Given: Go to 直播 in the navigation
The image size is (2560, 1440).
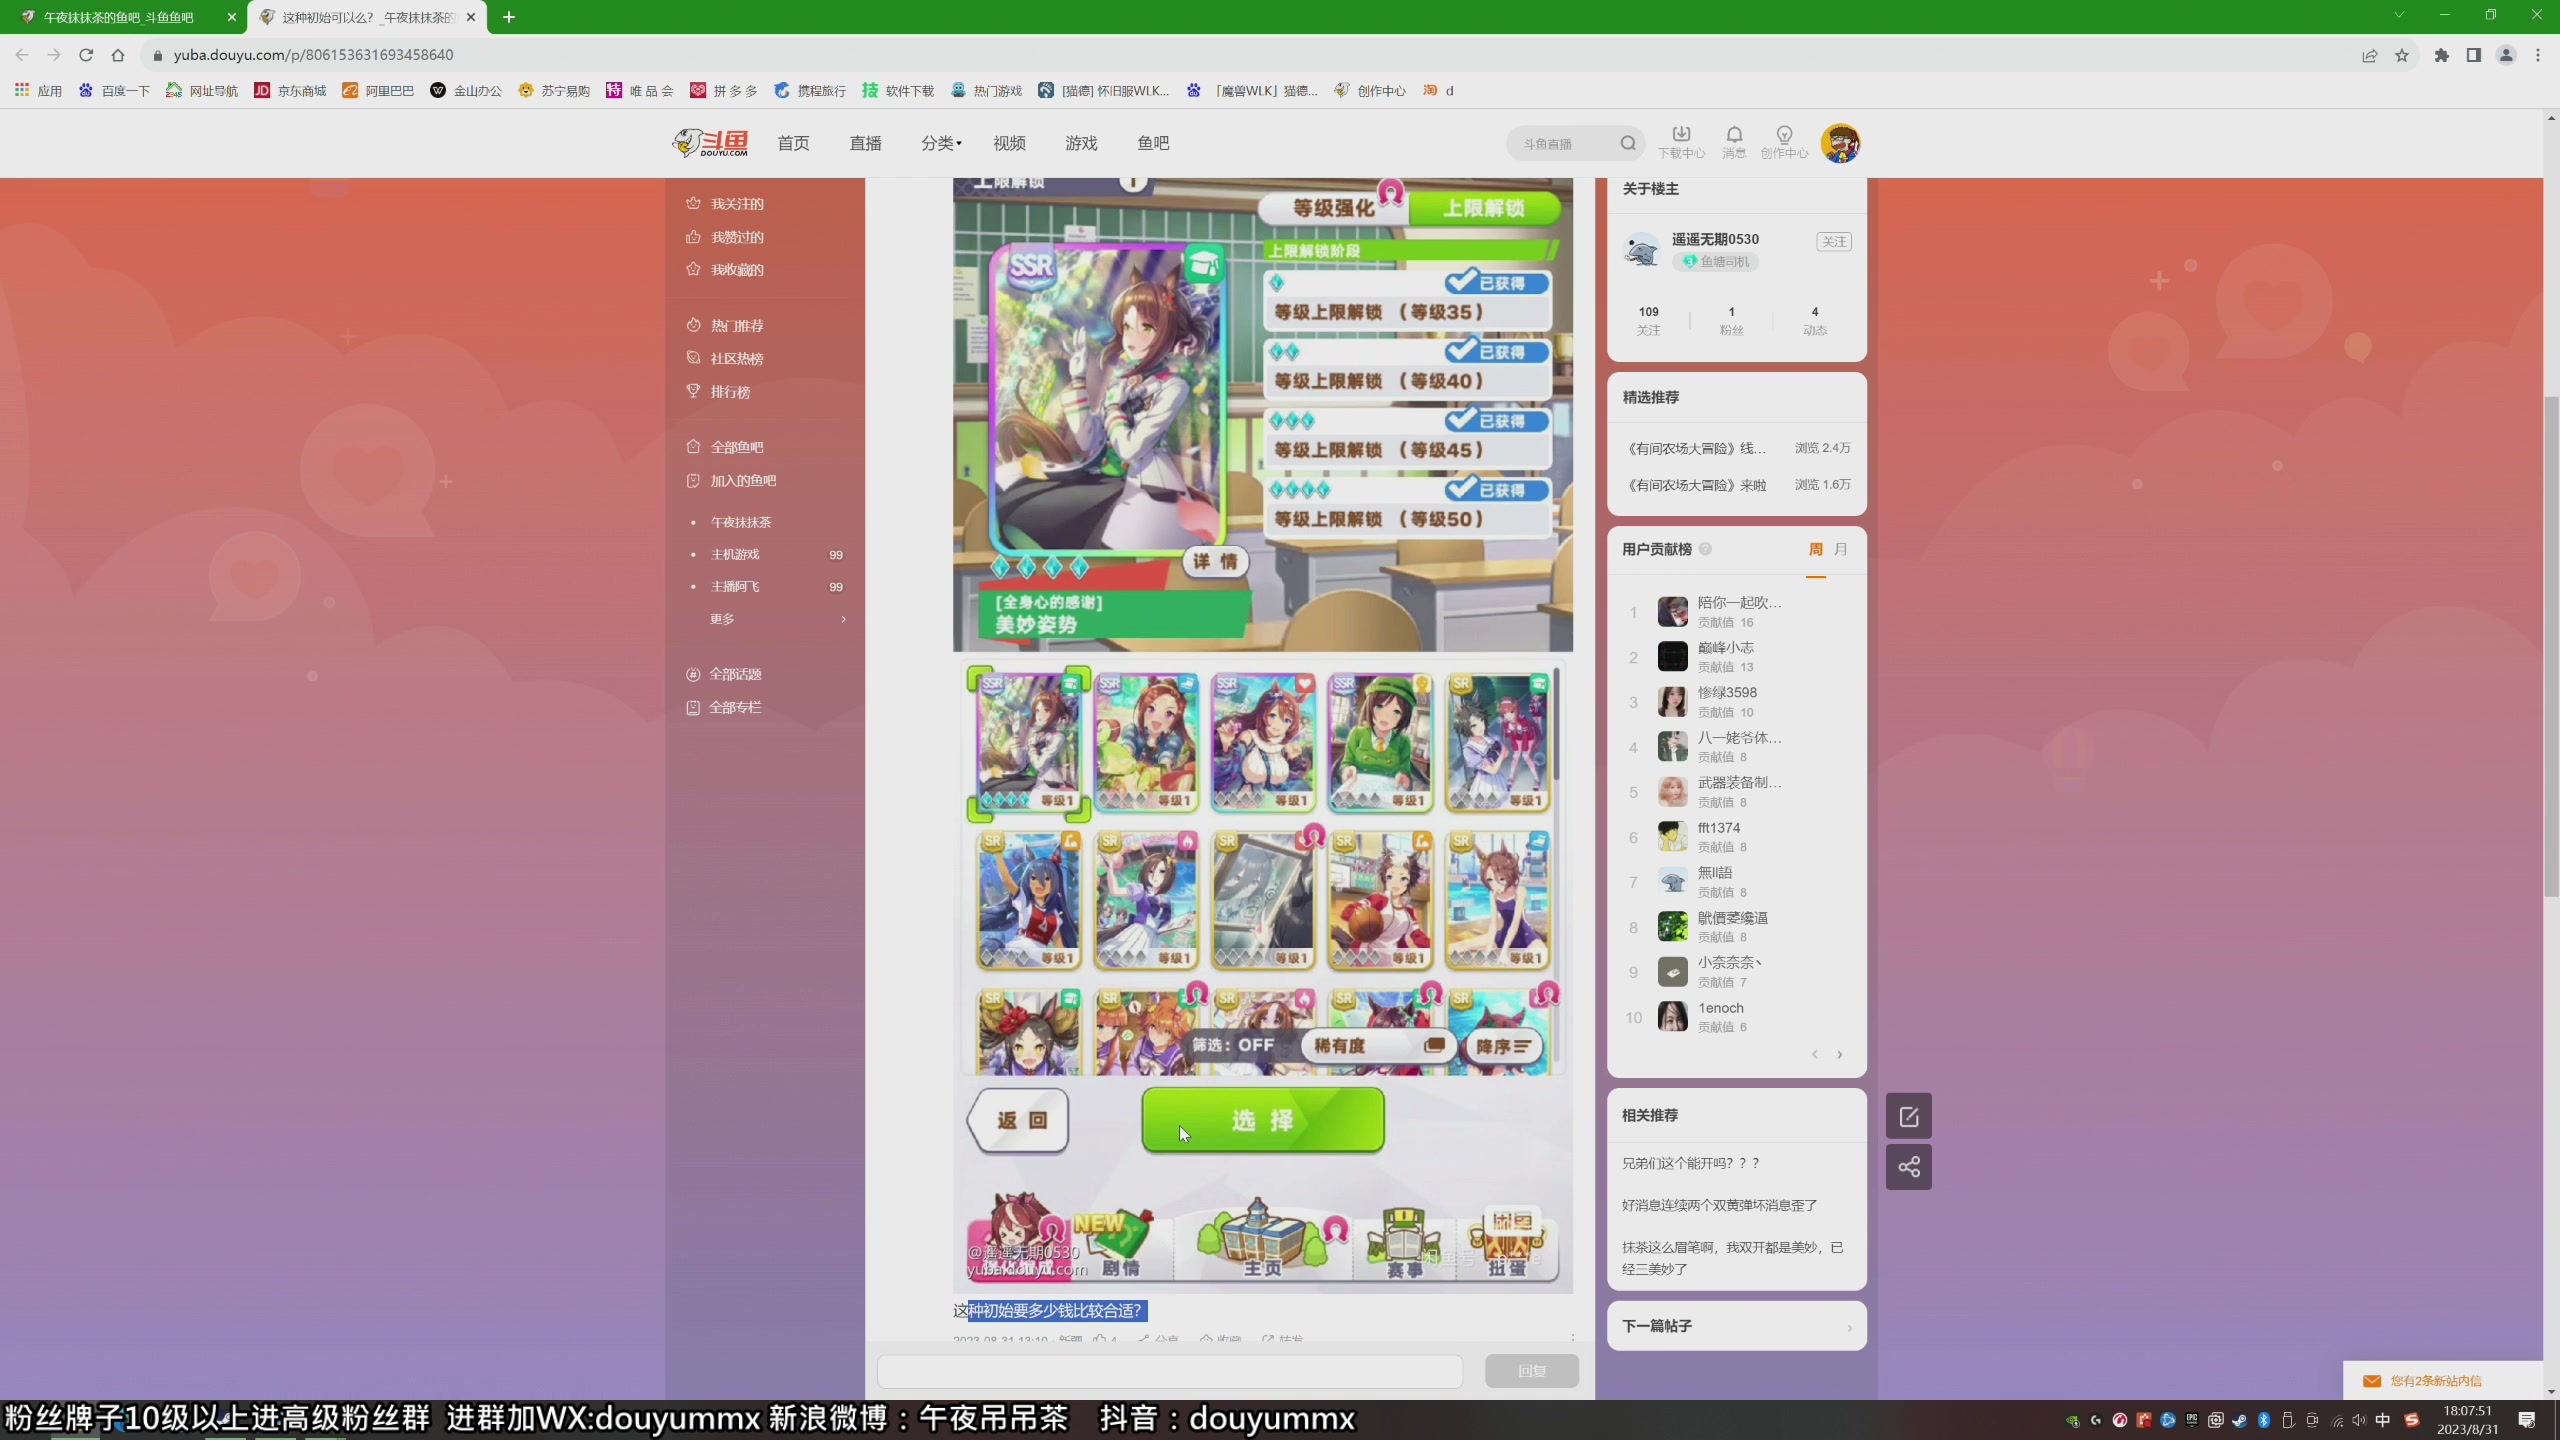Looking at the screenshot, I should 866,143.
